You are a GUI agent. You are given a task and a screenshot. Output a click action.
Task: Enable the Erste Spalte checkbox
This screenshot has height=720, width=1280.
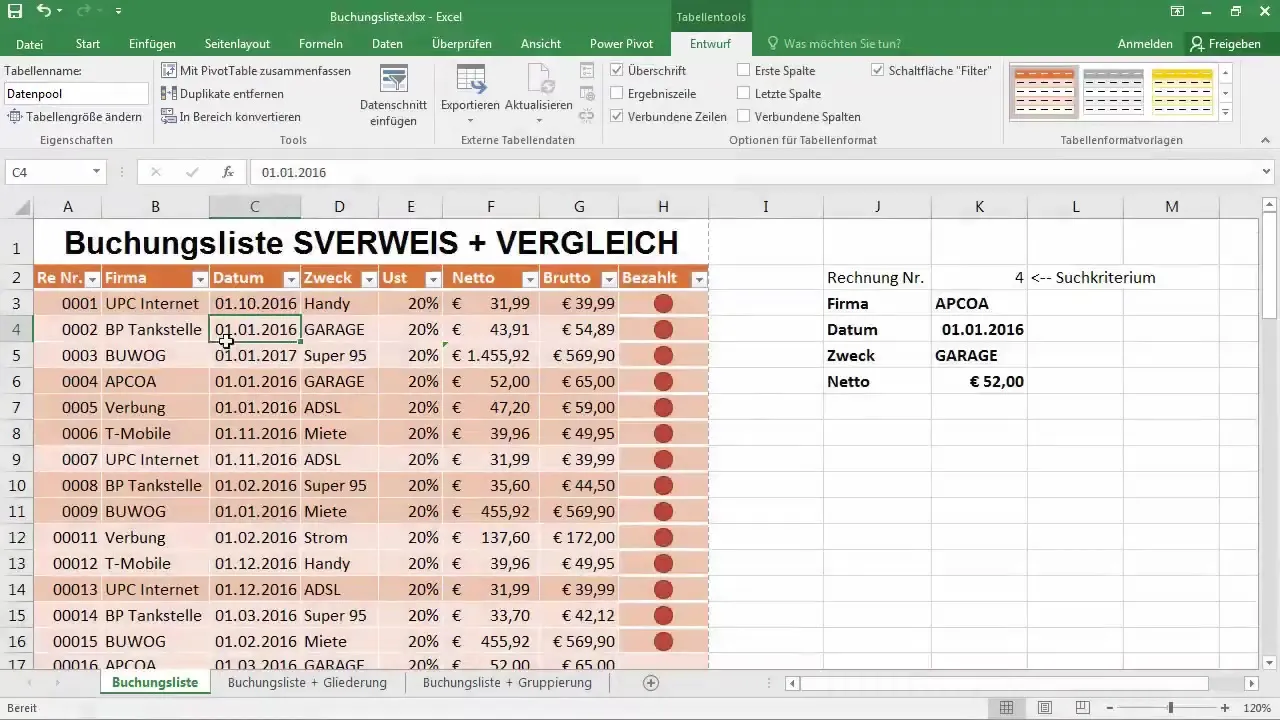pyautogui.click(x=744, y=71)
